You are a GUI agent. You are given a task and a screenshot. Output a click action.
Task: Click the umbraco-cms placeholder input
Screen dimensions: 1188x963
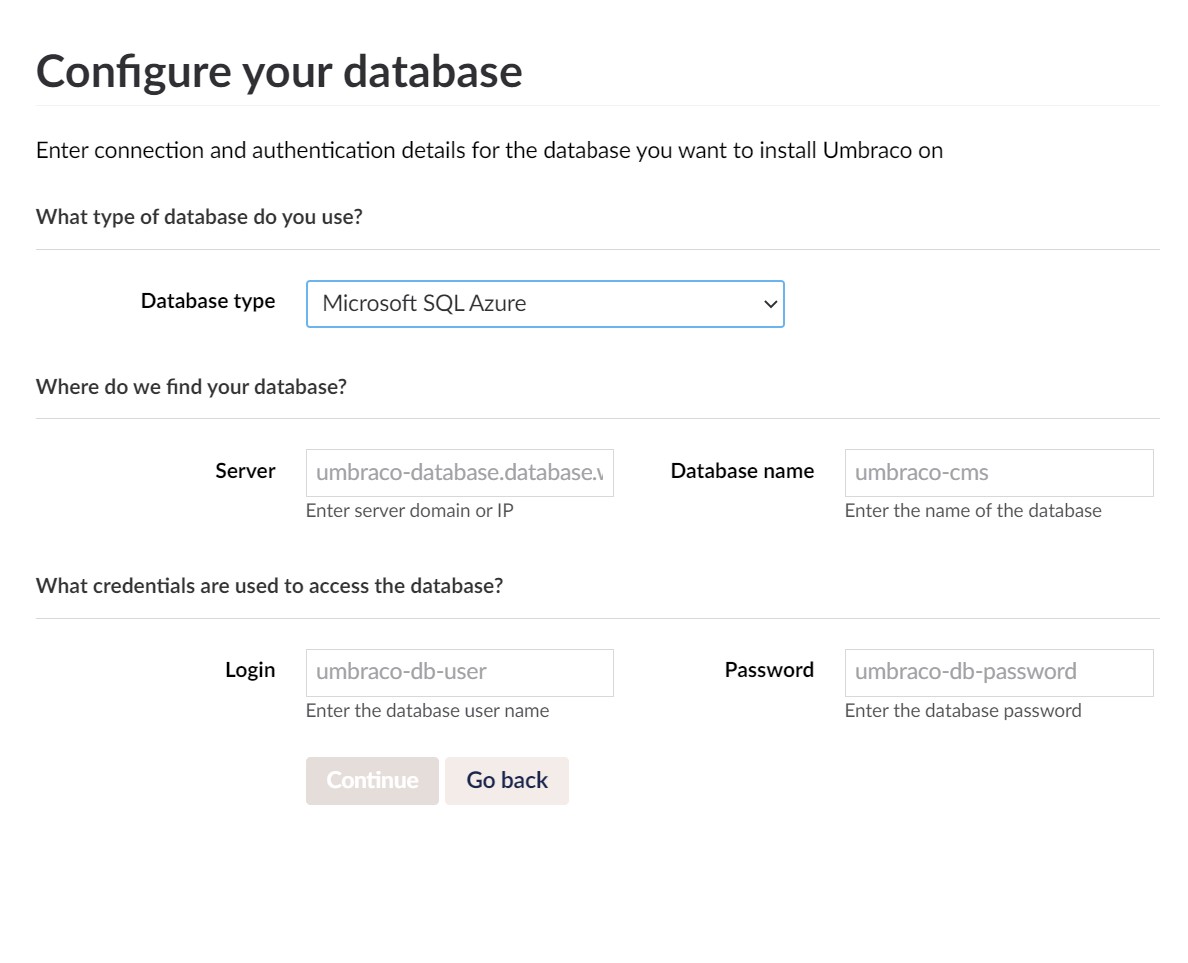point(998,472)
